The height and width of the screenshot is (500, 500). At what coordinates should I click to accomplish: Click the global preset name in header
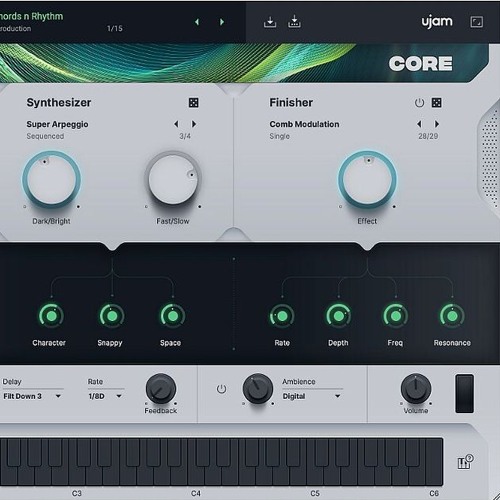[31, 16]
